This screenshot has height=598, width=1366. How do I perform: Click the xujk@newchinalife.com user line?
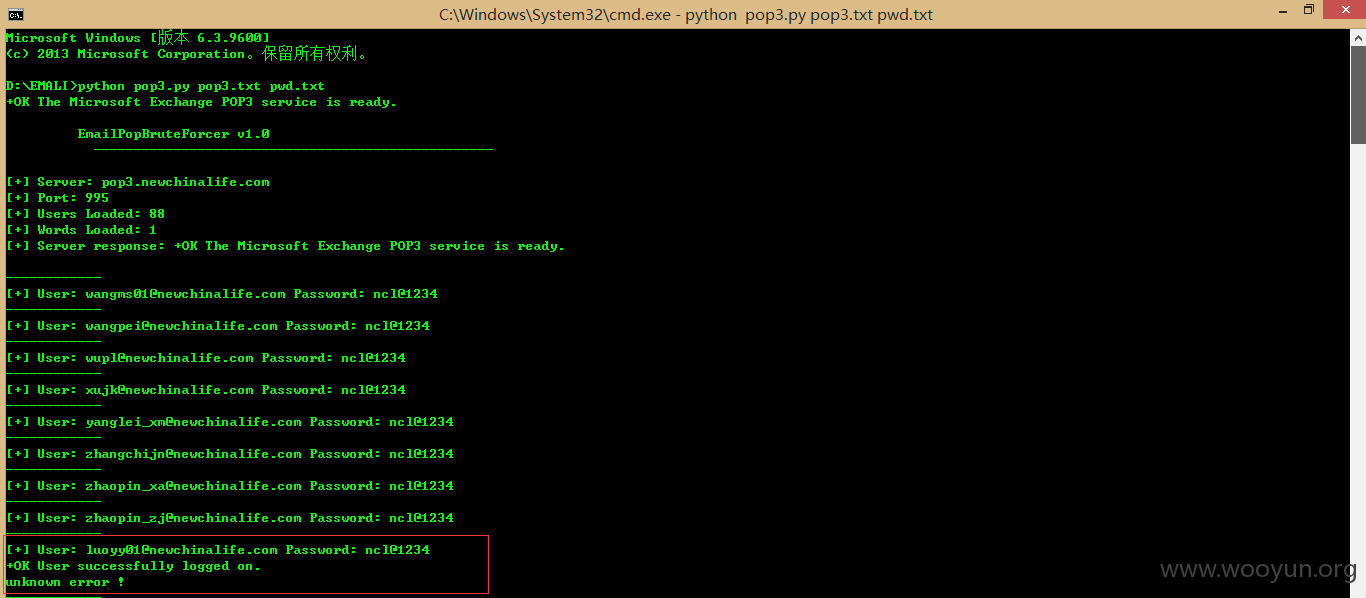tap(206, 390)
